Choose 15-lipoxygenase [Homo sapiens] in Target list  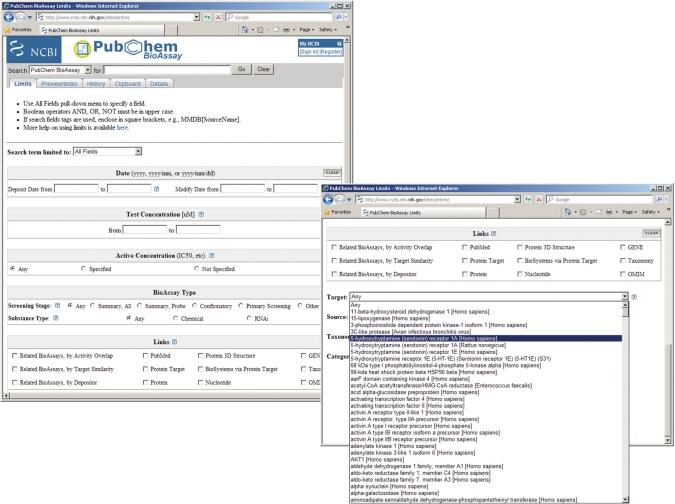click(x=486, y=318)
